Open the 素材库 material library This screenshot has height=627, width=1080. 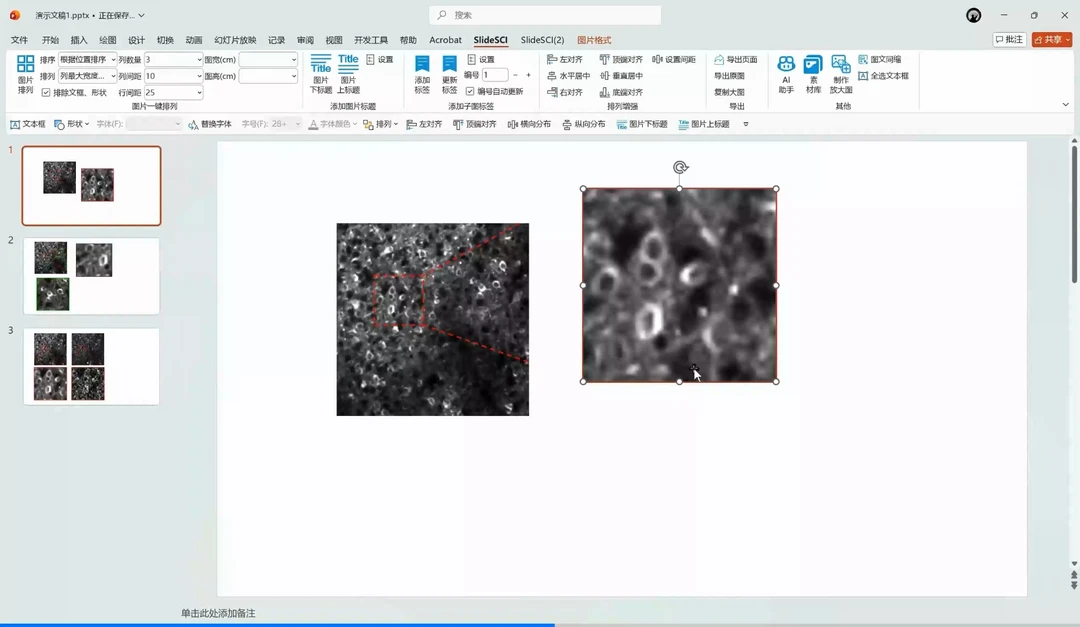pyautogui.click(x=813, y=74)
